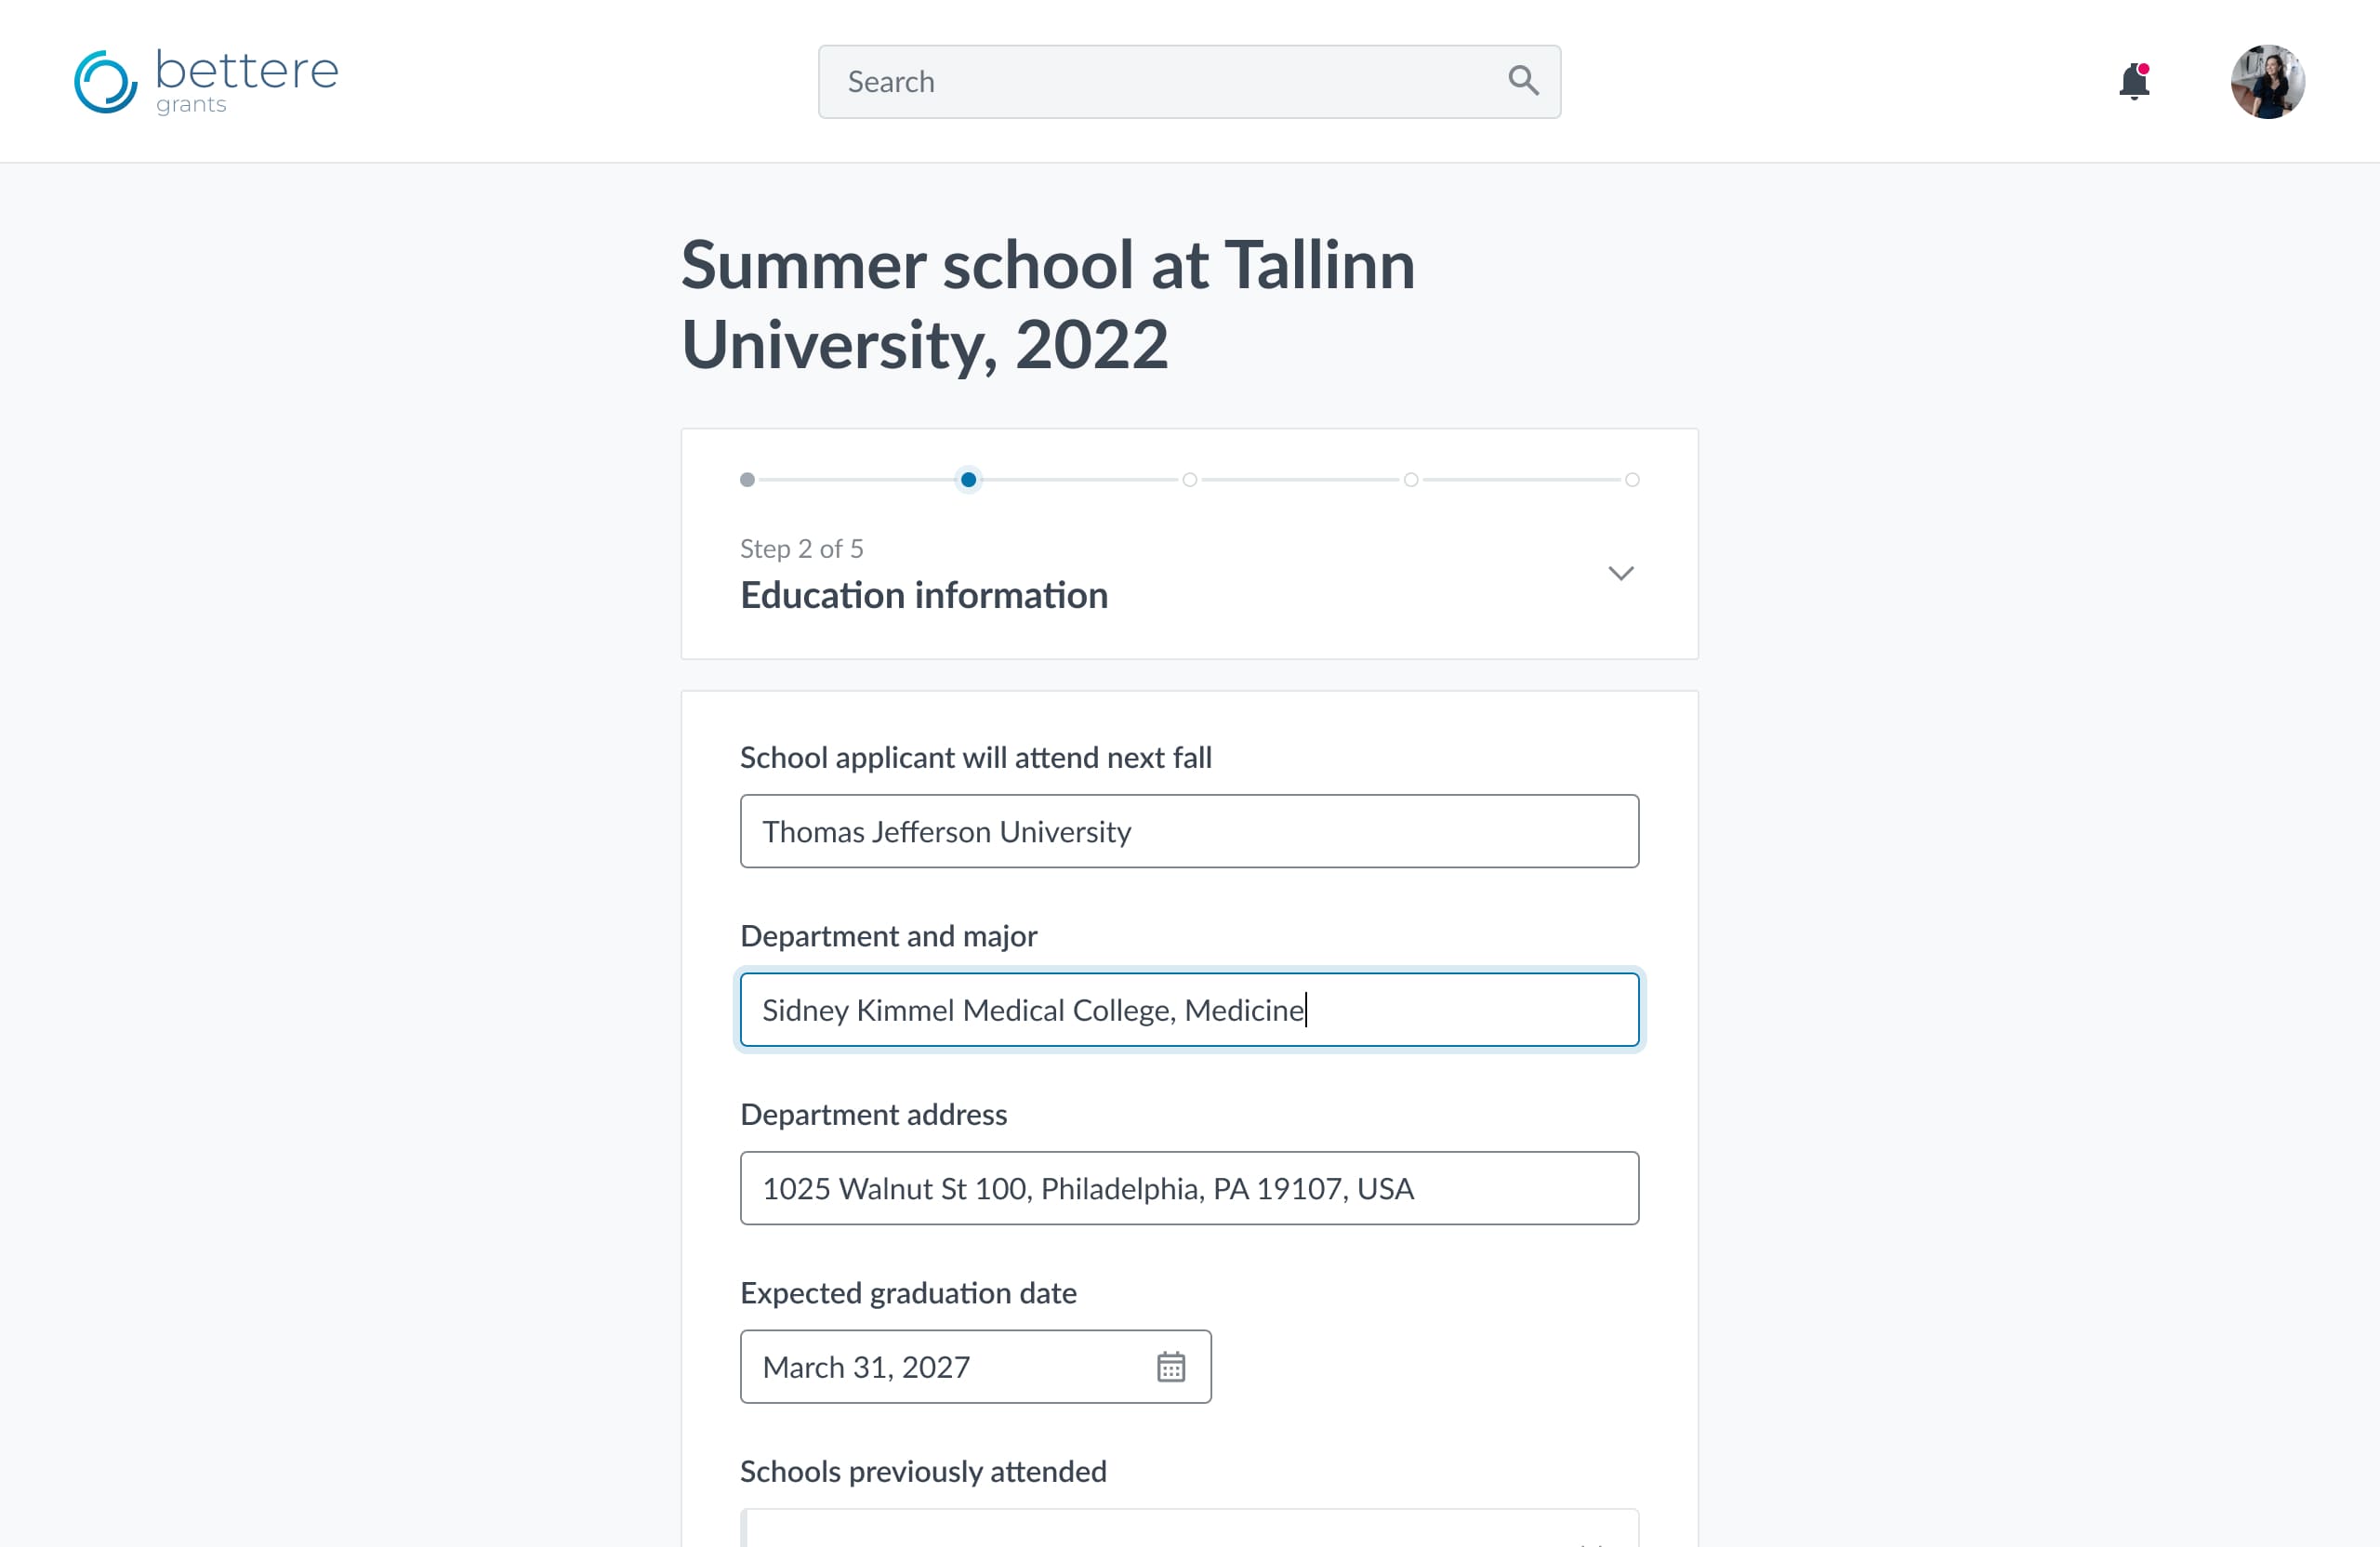The image size is (2380, 1547).
Task: Jump to step 3 on the progress tracker
Action: pos(1189,480)
